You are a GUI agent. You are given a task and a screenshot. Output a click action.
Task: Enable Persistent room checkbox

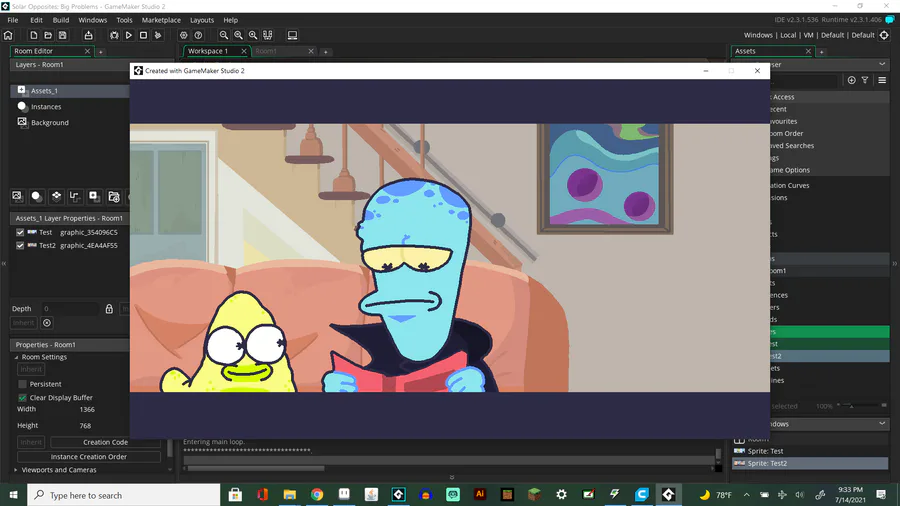pos(22,384)
